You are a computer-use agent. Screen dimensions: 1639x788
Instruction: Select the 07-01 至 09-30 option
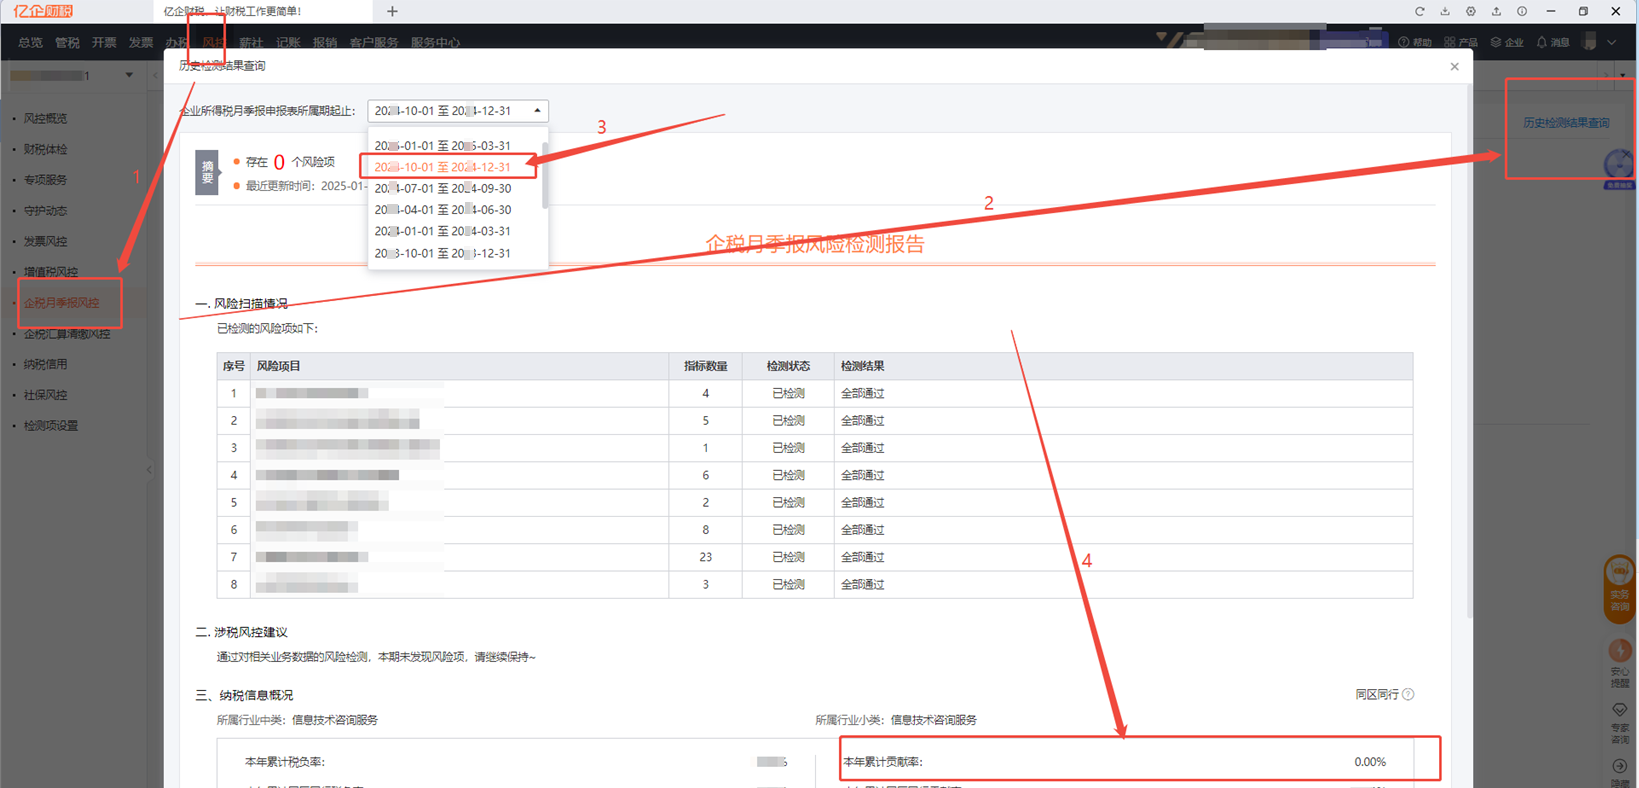443,188
